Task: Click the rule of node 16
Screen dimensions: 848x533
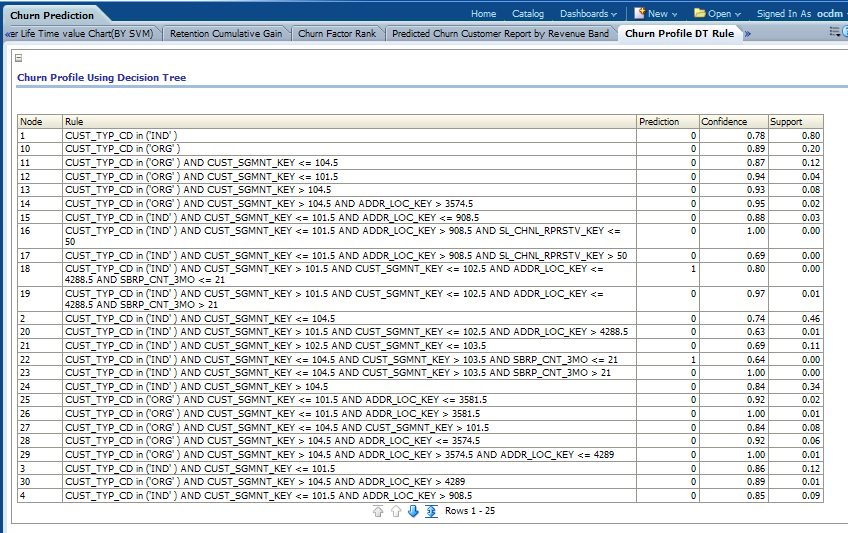Action: (349, 236)
